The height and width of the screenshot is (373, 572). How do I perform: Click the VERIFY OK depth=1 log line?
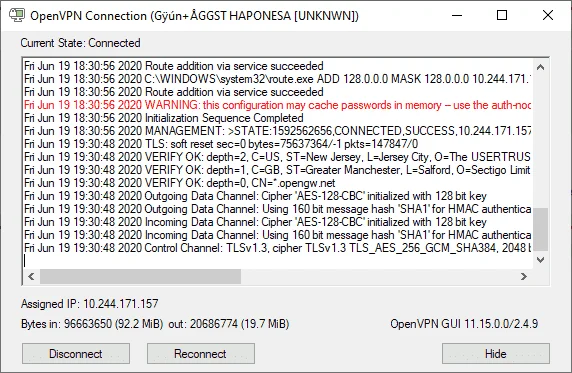[x=277, y=170]
